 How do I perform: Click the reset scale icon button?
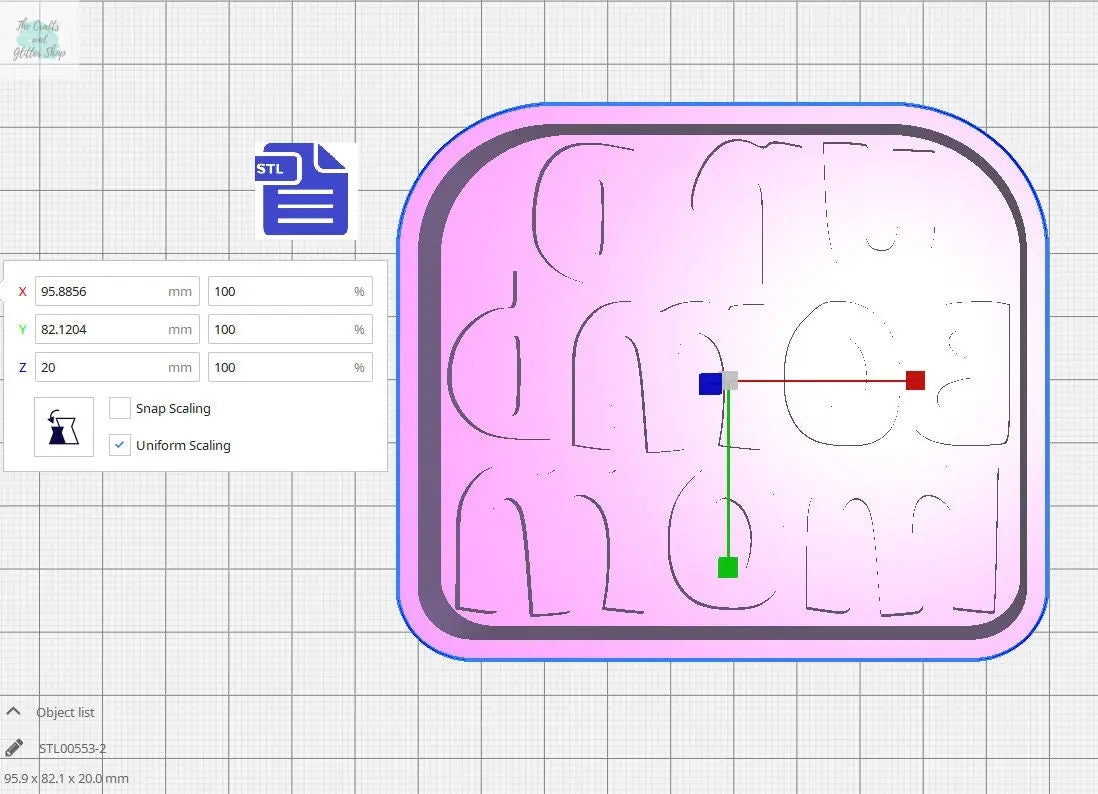tap(63, 427)
